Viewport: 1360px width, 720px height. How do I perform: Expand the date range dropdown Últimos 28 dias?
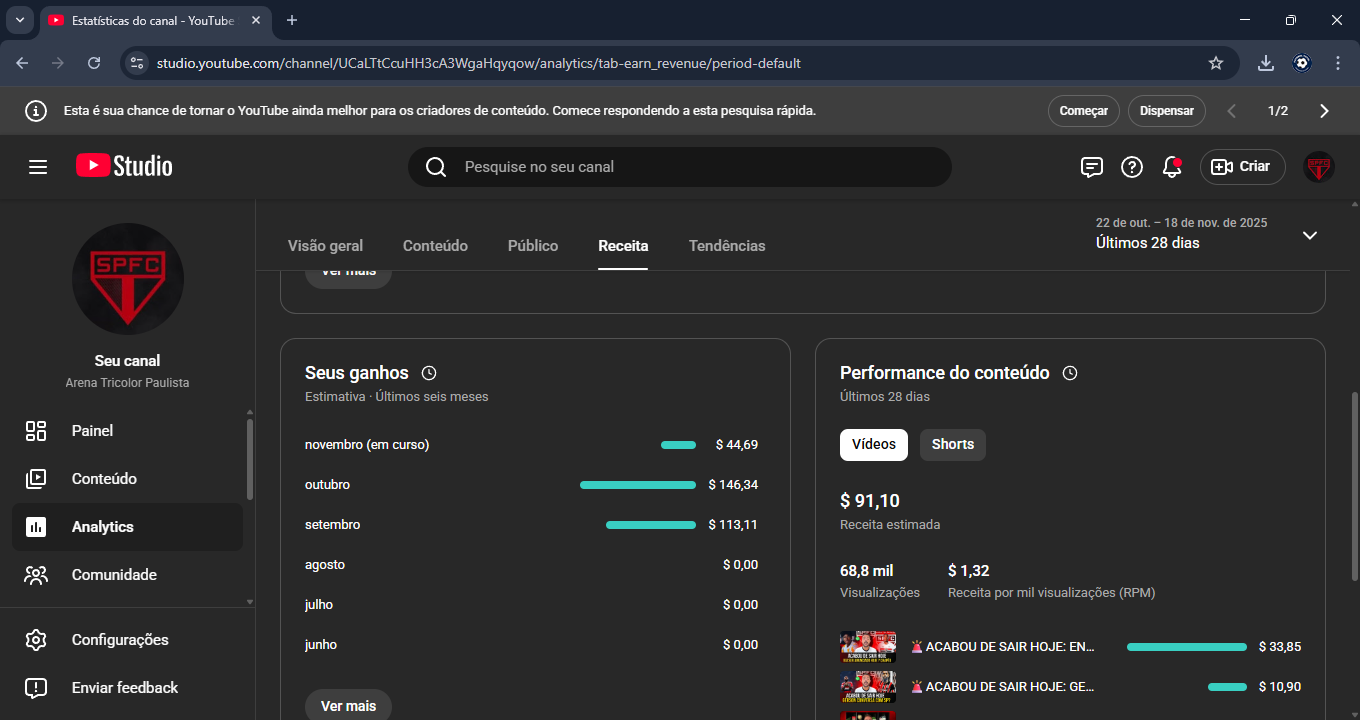(1309, 235)
